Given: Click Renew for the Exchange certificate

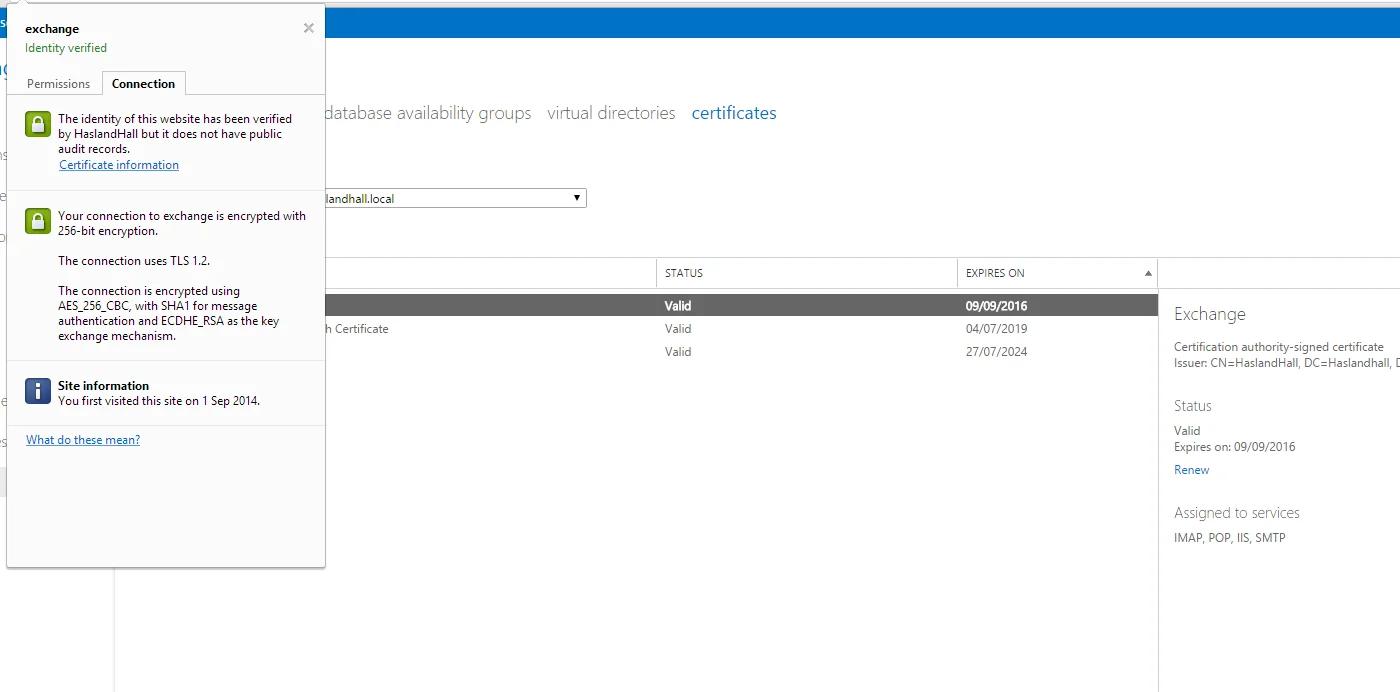Looking at the screenshot, I should coord(1191,470).
